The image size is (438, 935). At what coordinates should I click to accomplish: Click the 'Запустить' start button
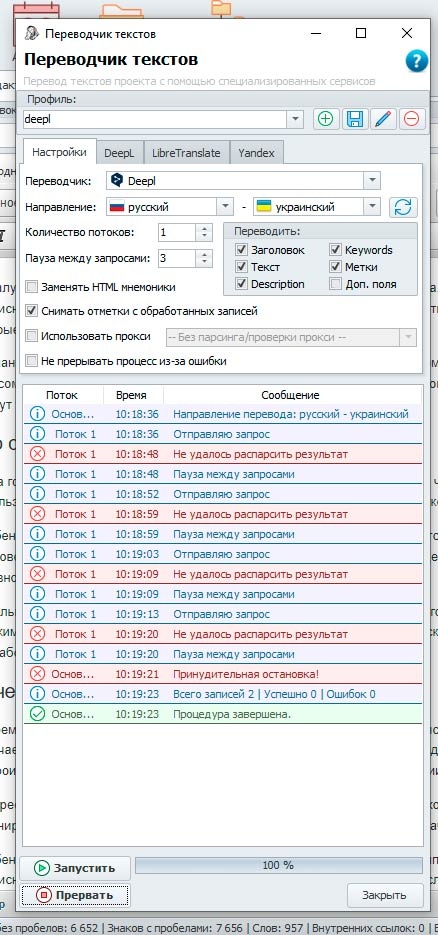click(75, 868)
